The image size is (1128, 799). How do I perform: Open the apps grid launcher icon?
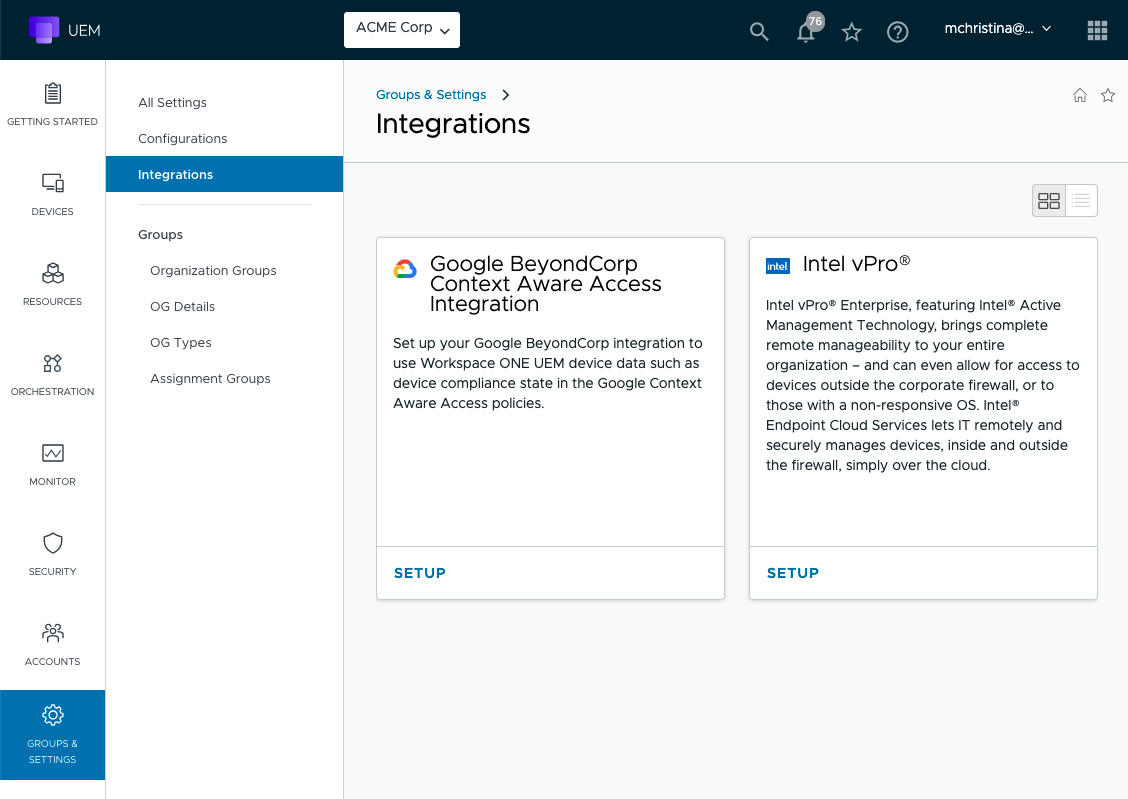pos(1097,30)
